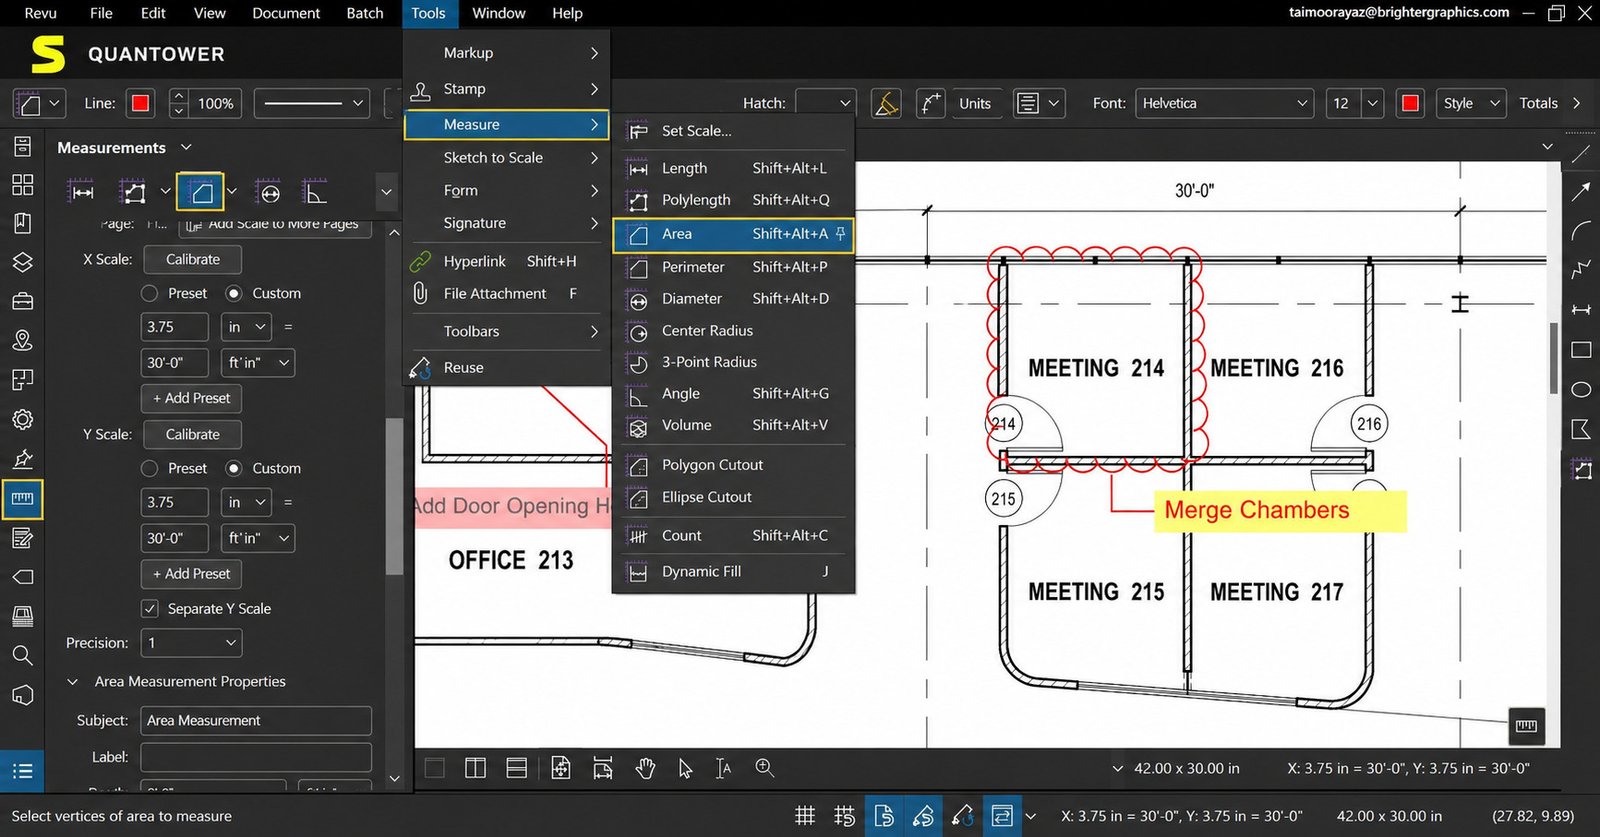Select the Arrow markup tool on right toolbar

coord(1581,192)
